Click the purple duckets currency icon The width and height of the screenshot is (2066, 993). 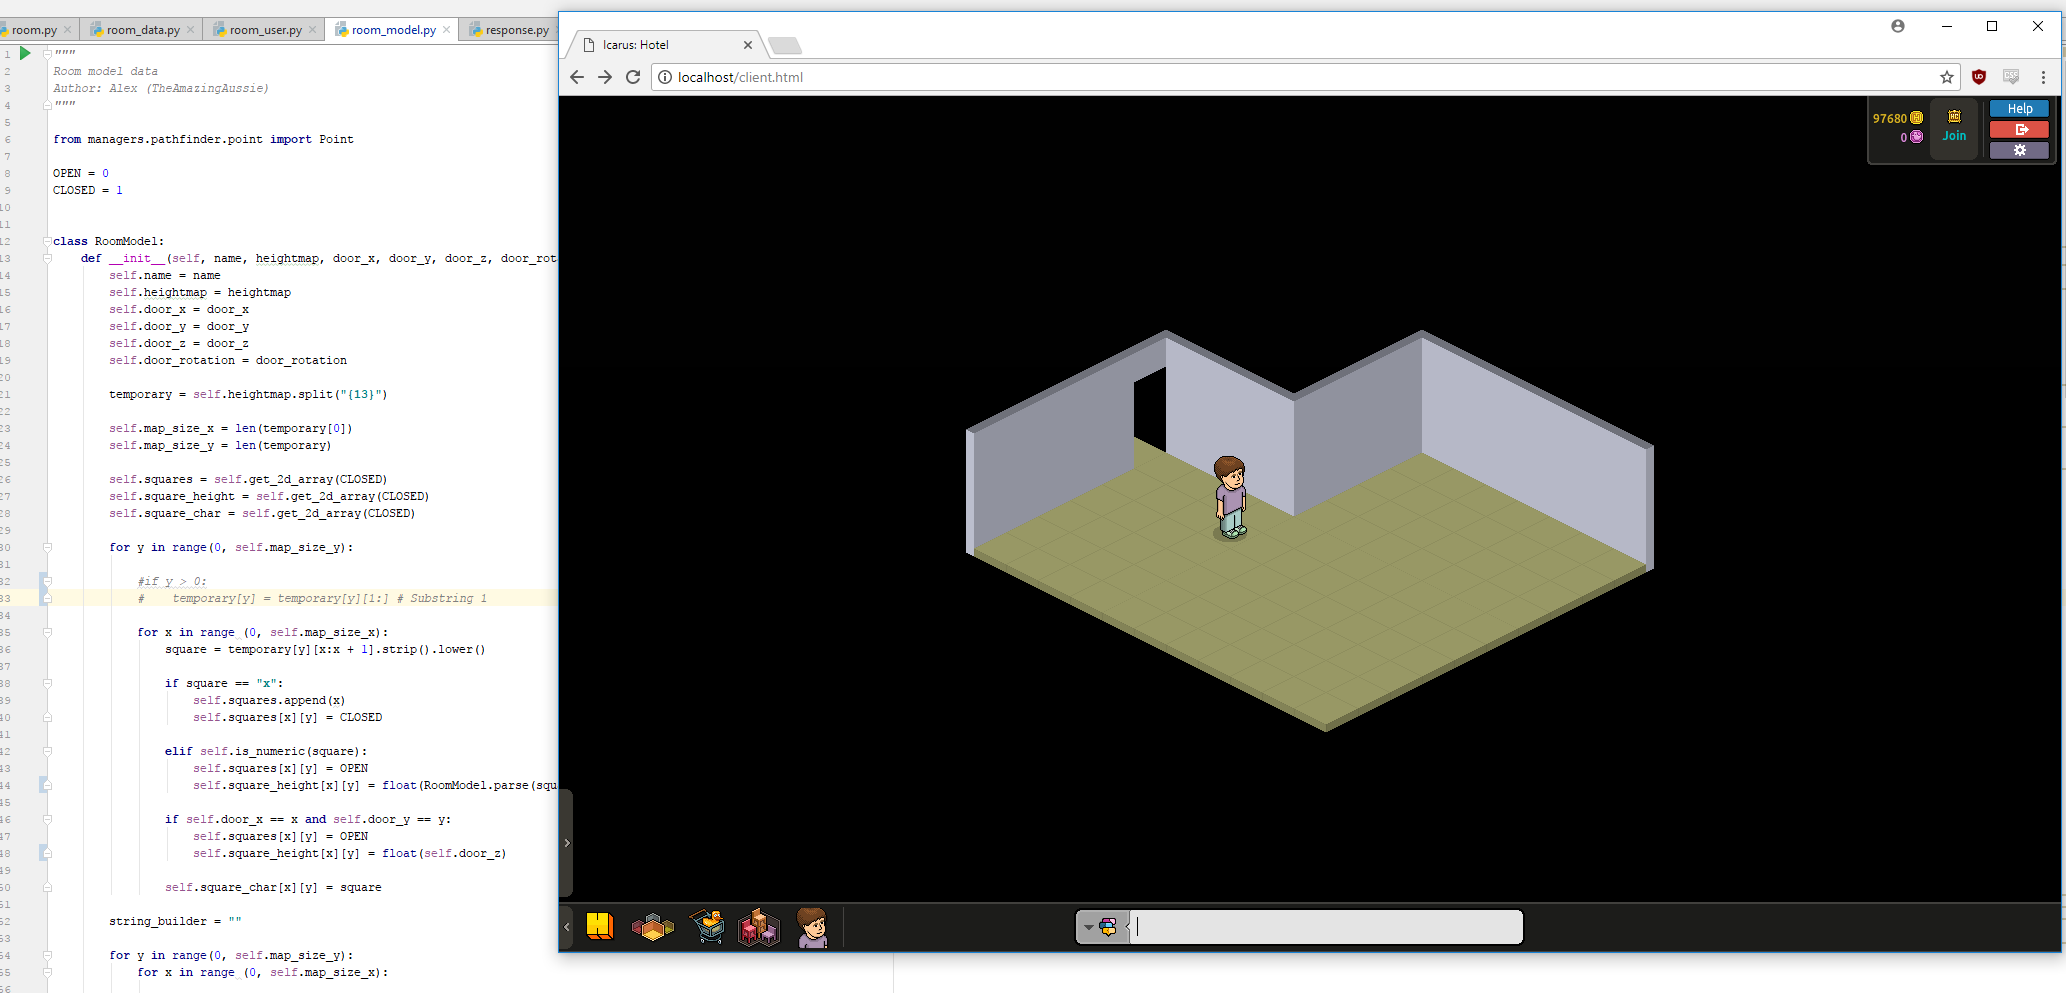[1916, 137]
